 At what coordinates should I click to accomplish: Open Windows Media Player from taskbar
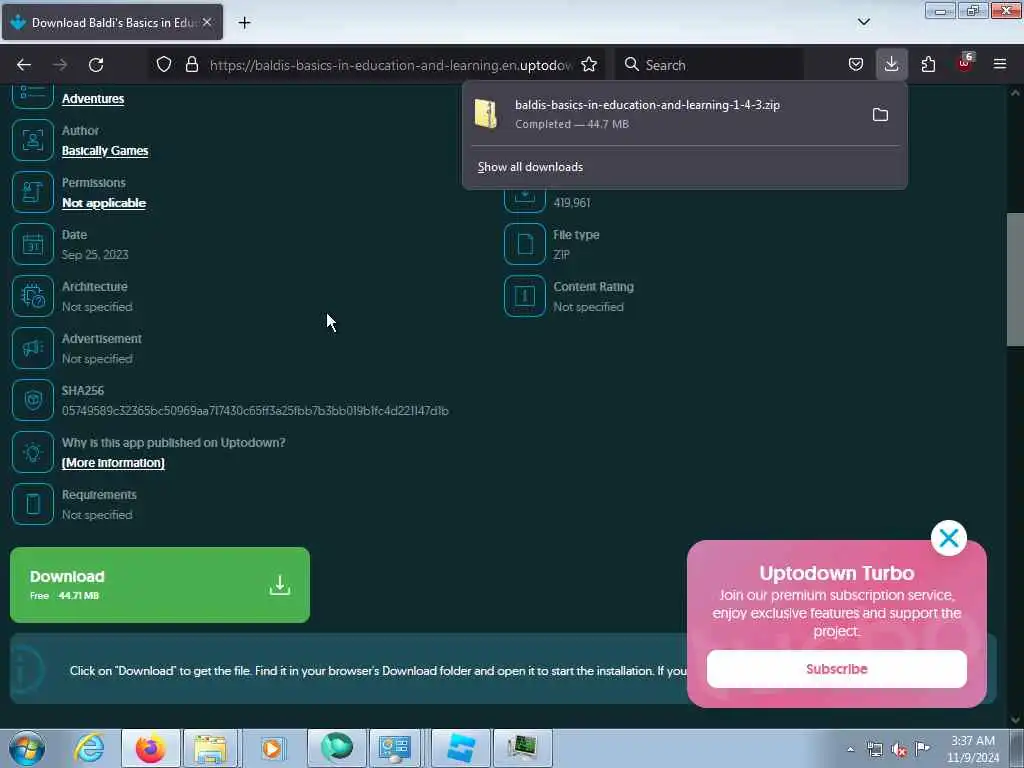[272, 748]
